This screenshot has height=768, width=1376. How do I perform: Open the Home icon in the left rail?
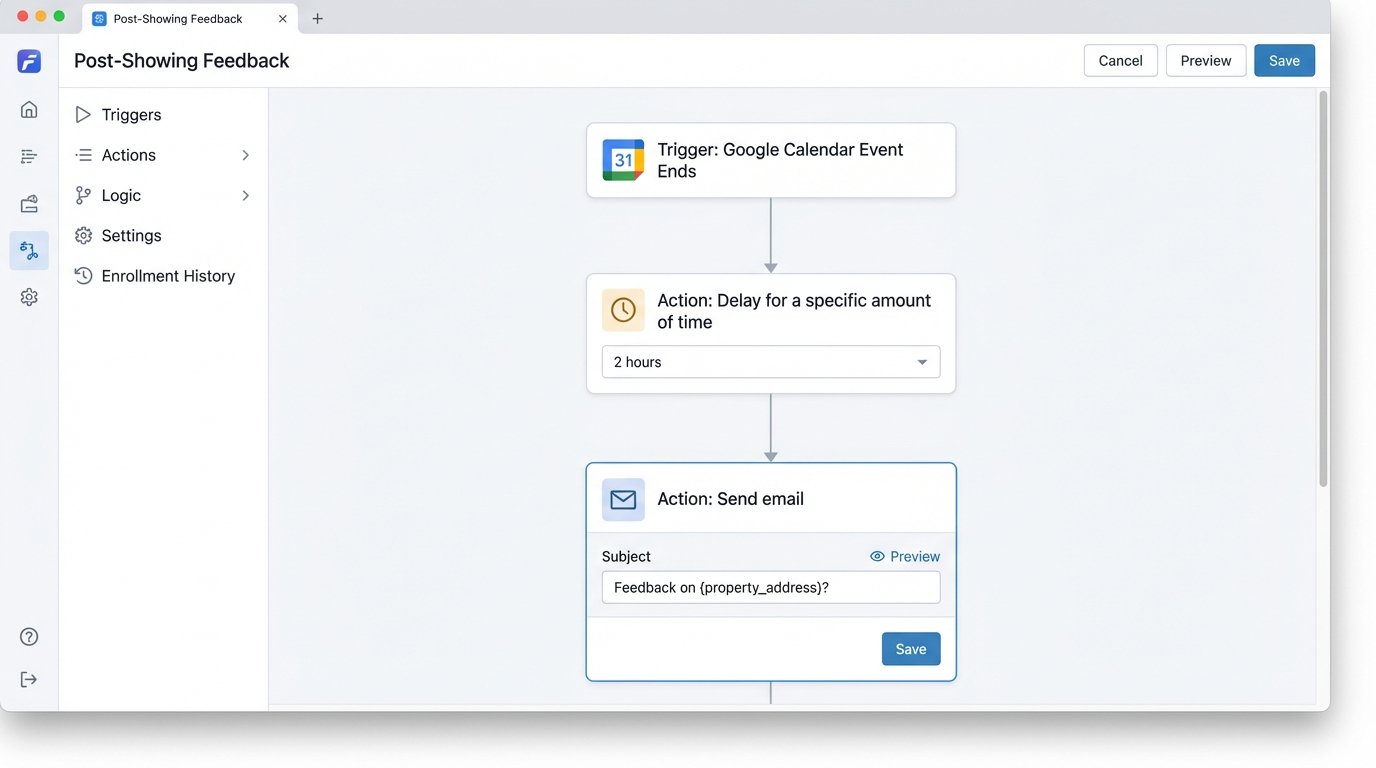coord(29,109)
